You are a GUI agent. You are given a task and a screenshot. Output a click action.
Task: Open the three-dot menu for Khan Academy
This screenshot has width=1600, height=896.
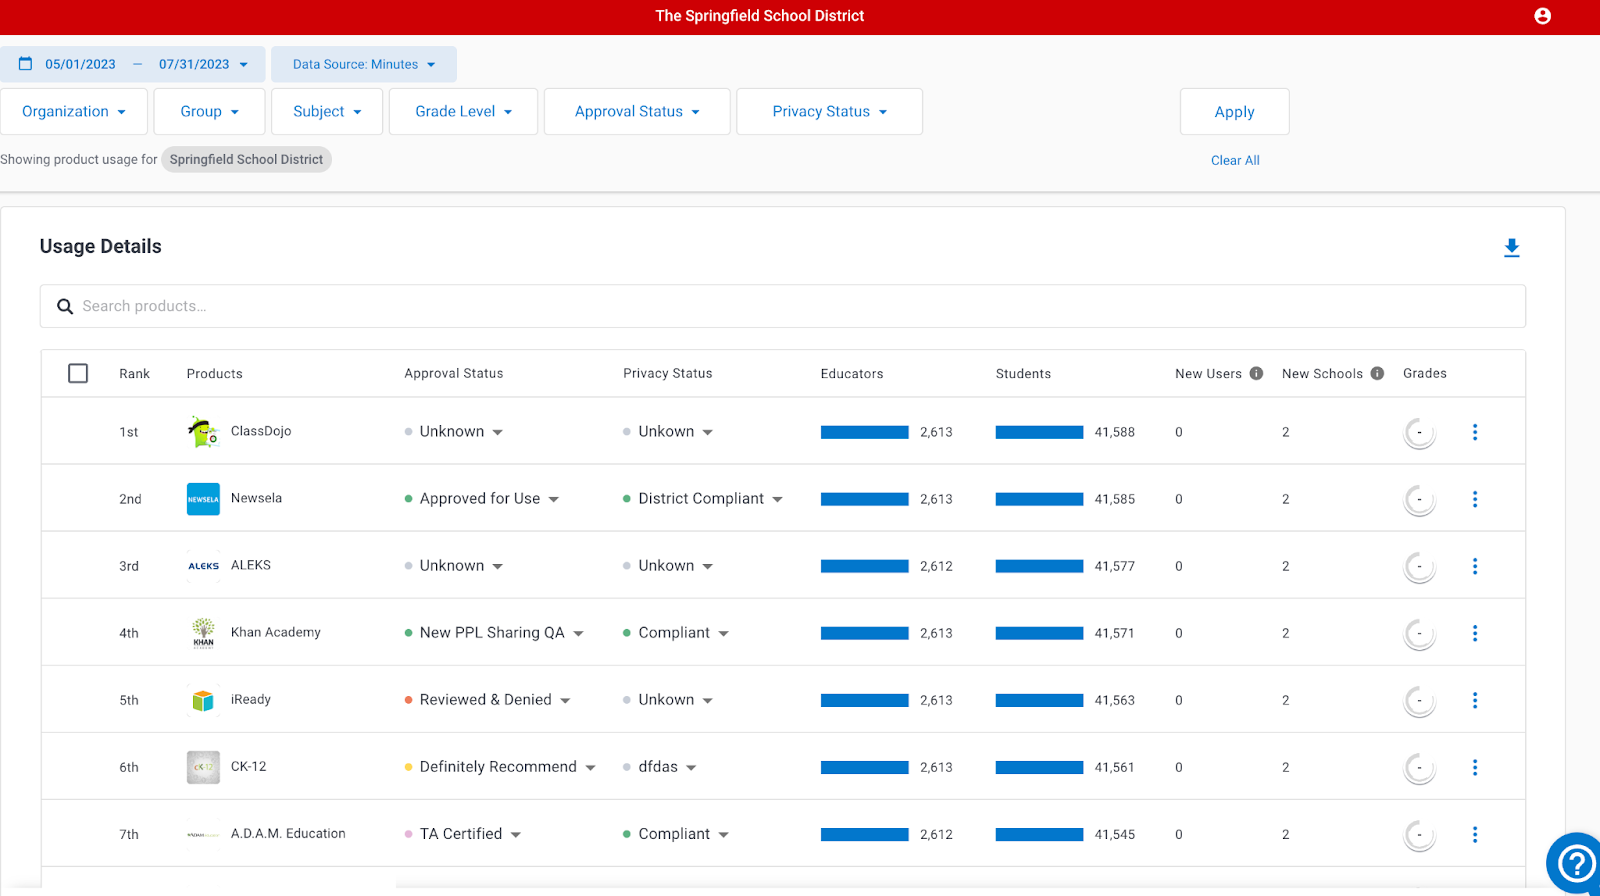(x=1474, y=633)
